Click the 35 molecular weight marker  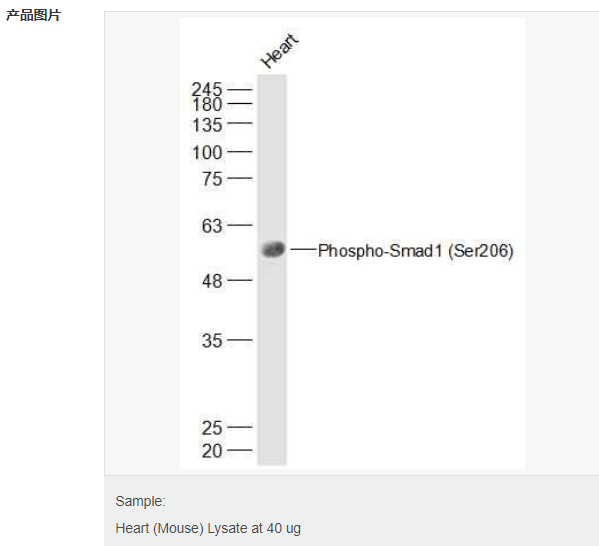point(212,340)
